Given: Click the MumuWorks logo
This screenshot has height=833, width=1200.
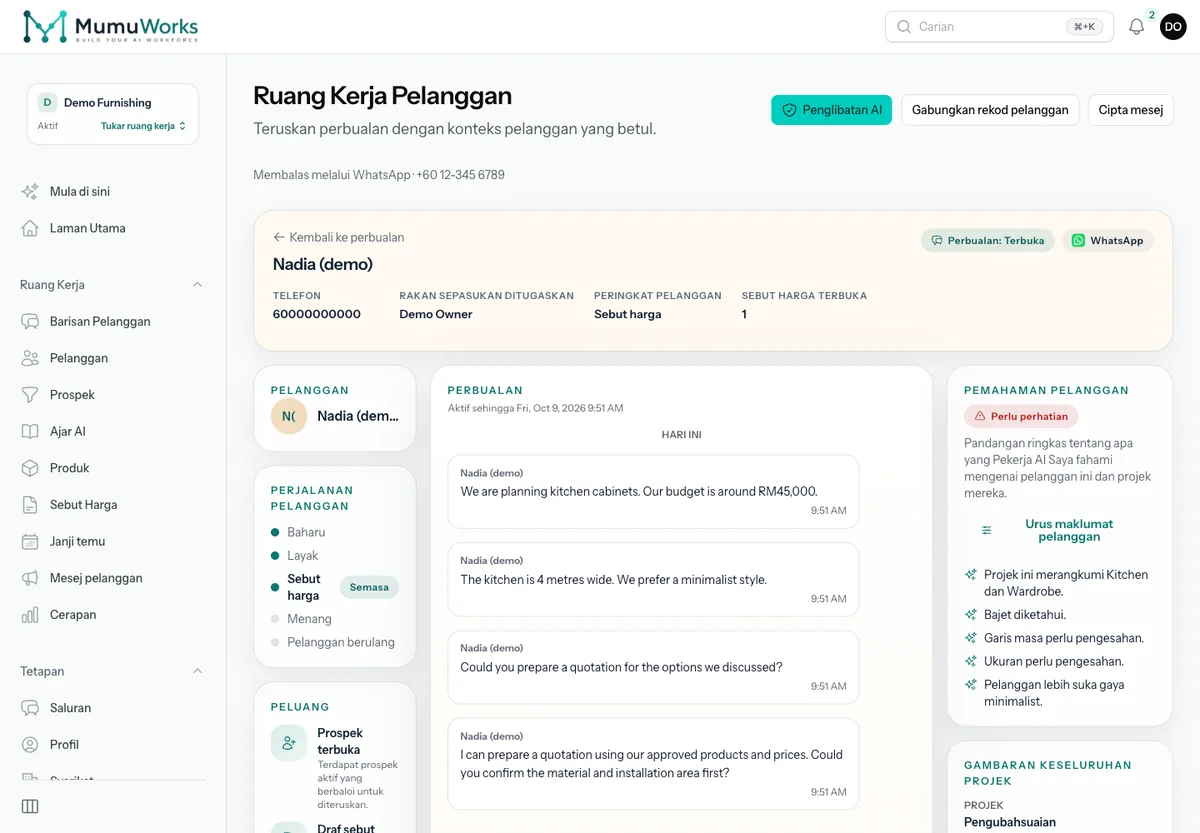Looking at the screenshot, I should click(110, 27).
